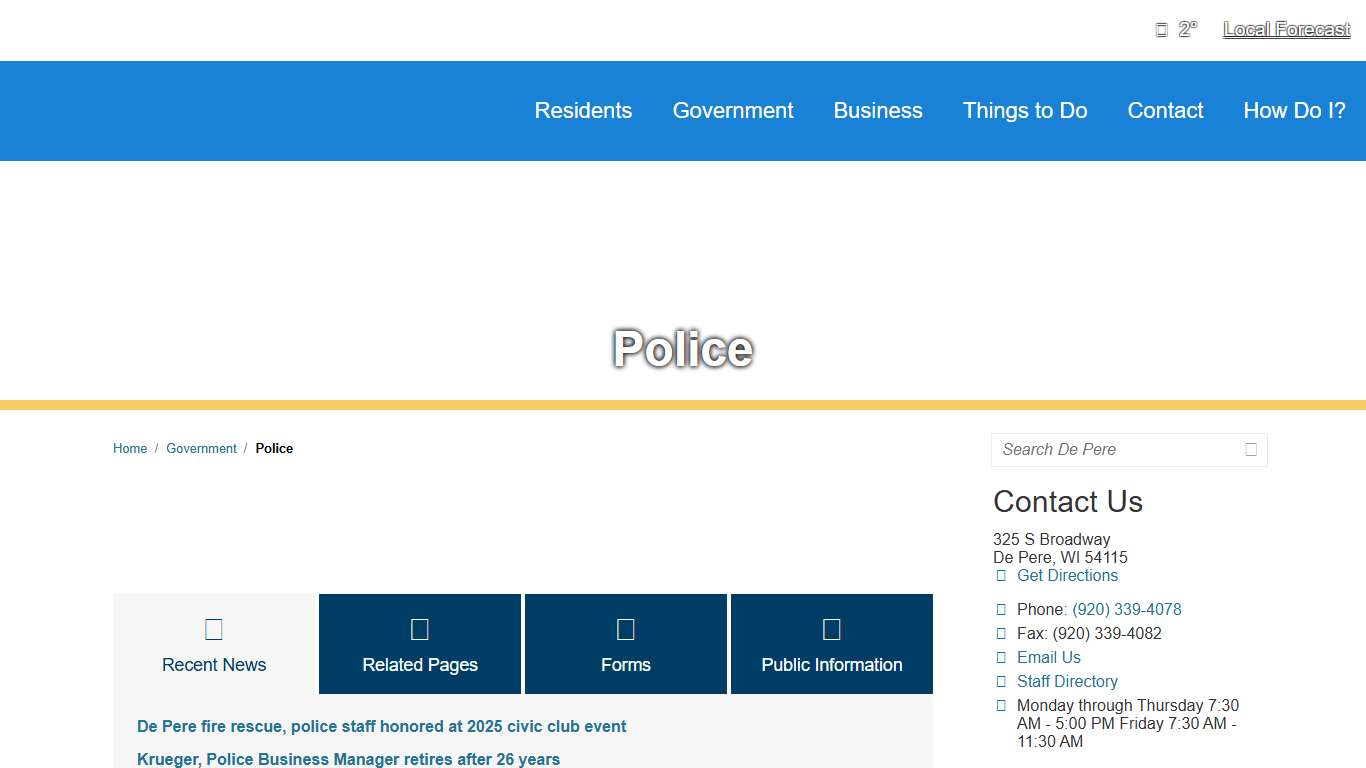Open the civic club event news article
The width and height of the screenshot is (1366, 768).
tap(382, 727)
